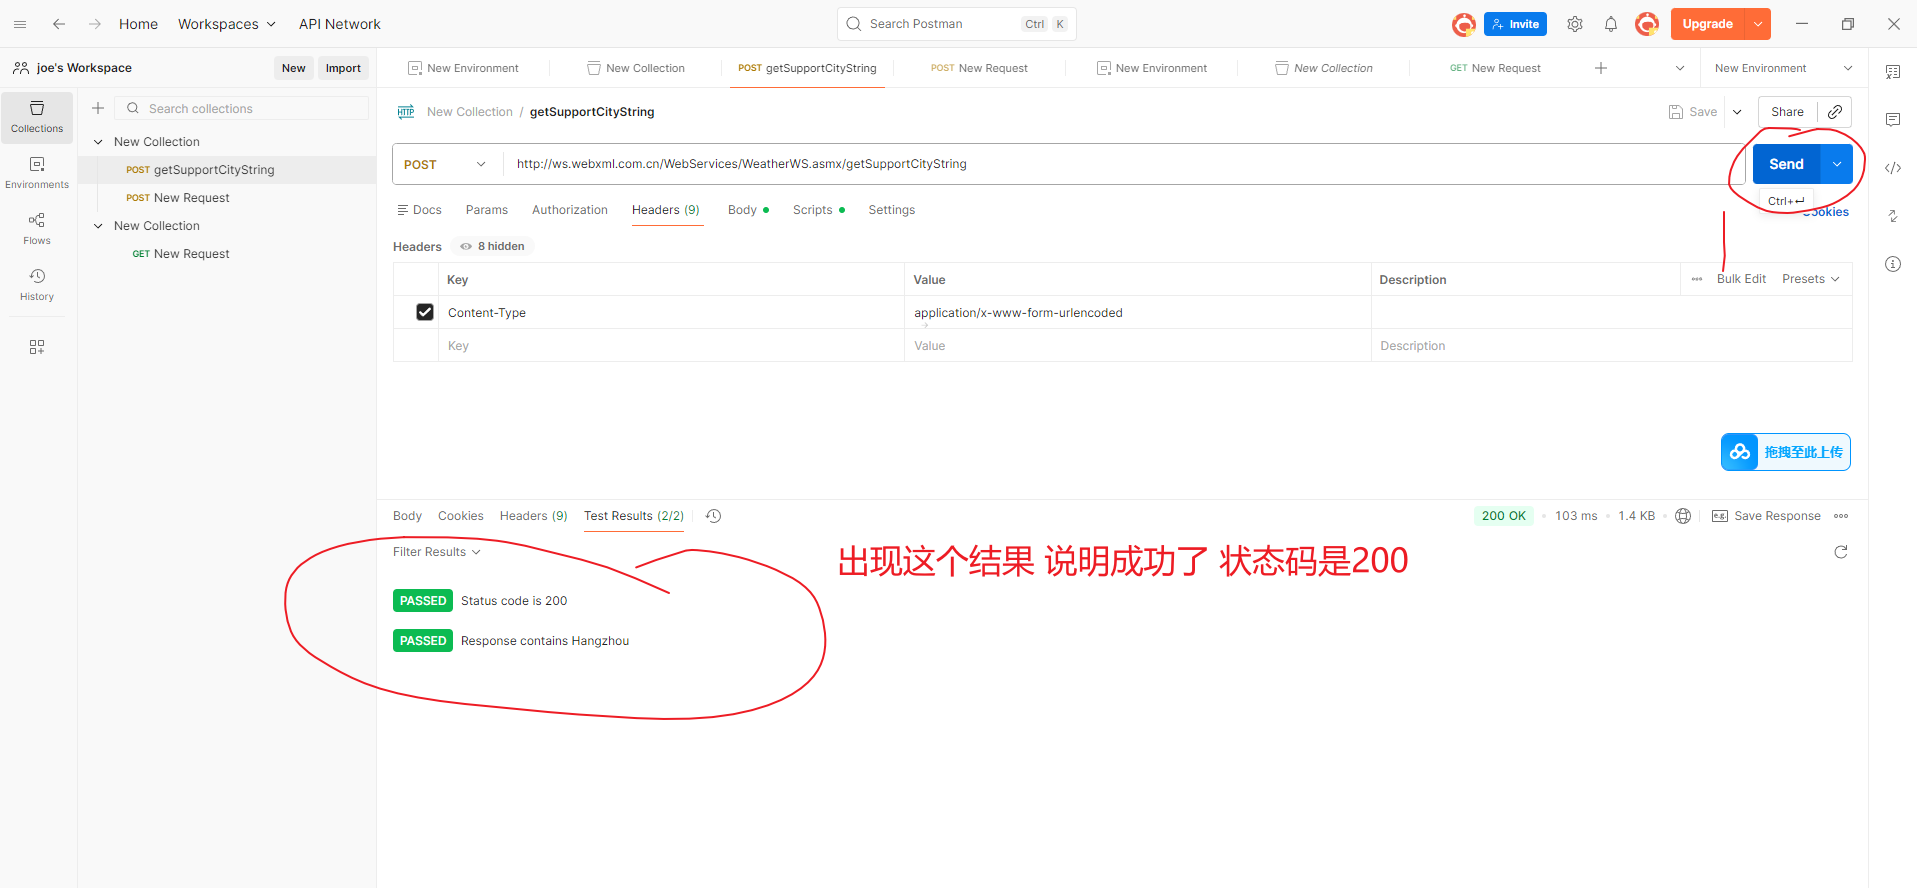Copy request link icon beside Share

[1835, 112]
